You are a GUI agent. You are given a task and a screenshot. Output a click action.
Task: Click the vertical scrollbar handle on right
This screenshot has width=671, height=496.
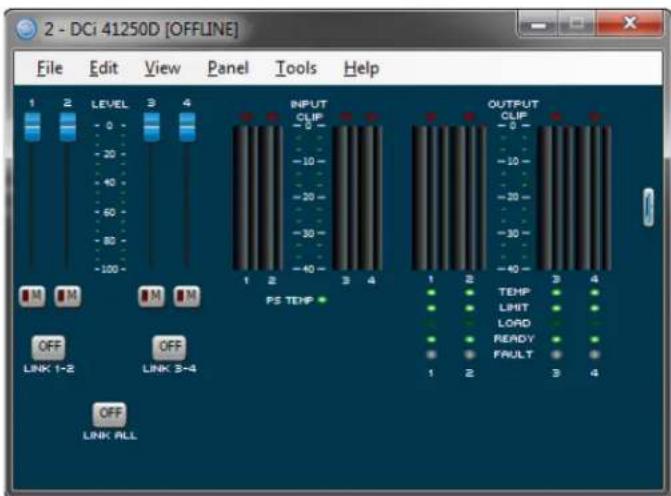click(649, 207)
